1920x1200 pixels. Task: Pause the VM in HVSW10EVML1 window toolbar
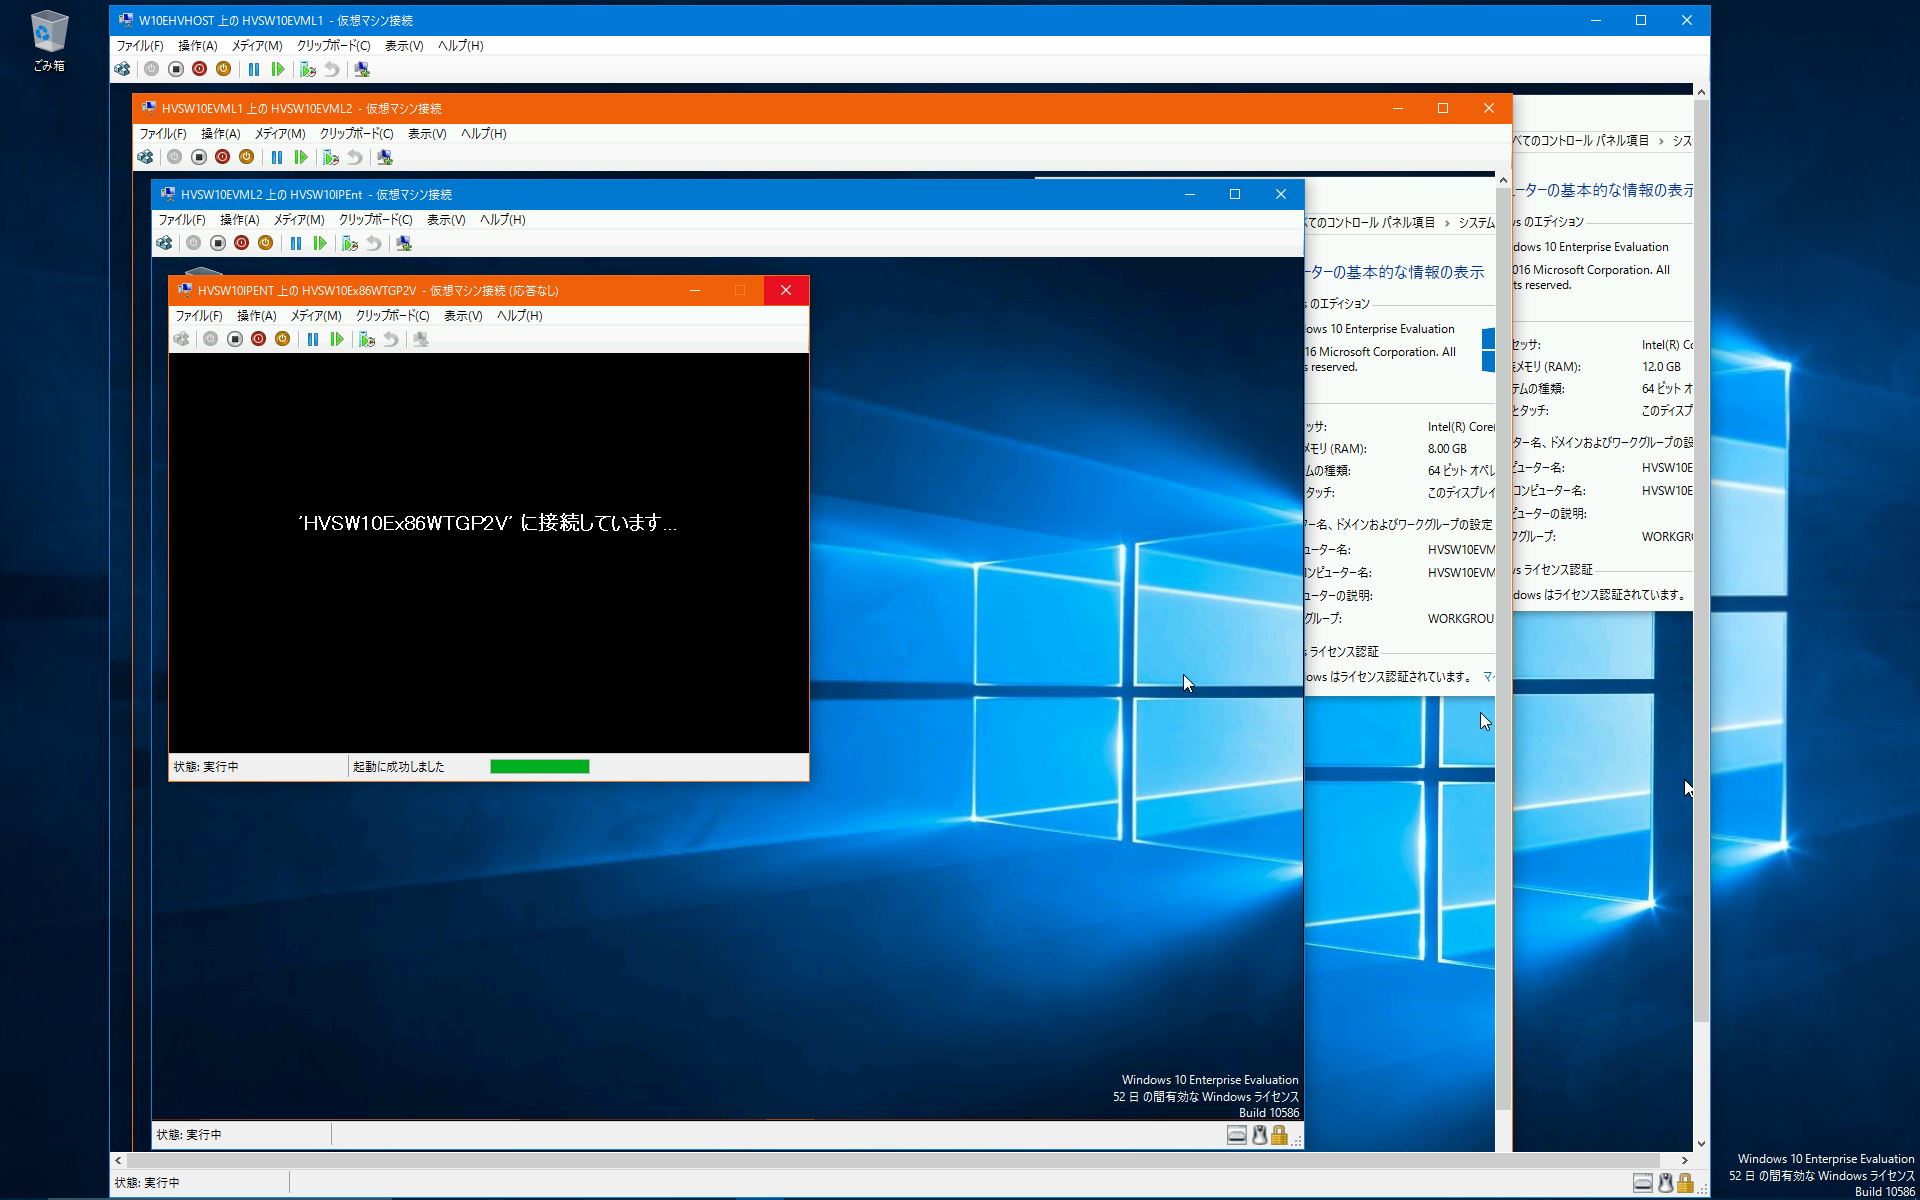point(254,69)
